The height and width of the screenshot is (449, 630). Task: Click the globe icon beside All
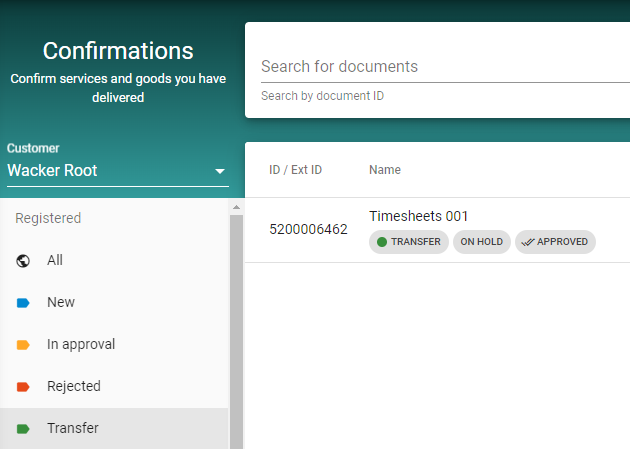pos(24,260)
